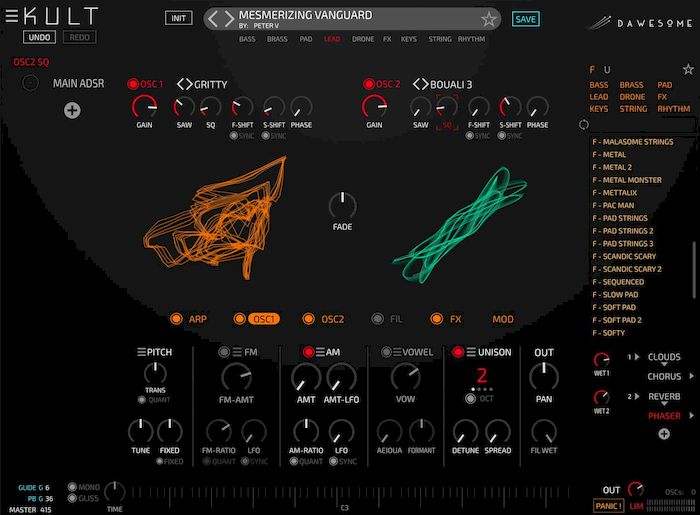Change the OSC 1 GRITTY waveform with its arrows
The width and height of the screenshot is (700, 515).
(x=184, y=84)
